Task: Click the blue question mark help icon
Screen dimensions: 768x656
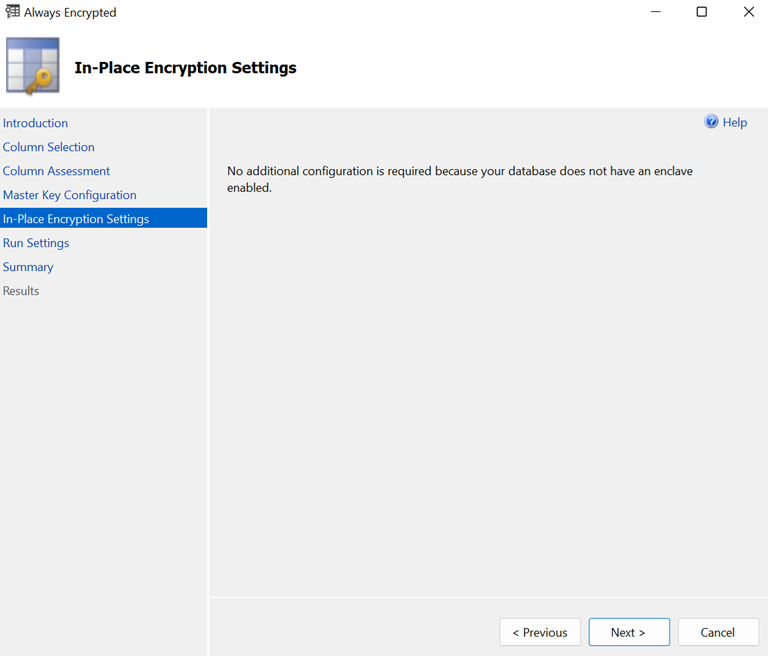Action: 711,122
